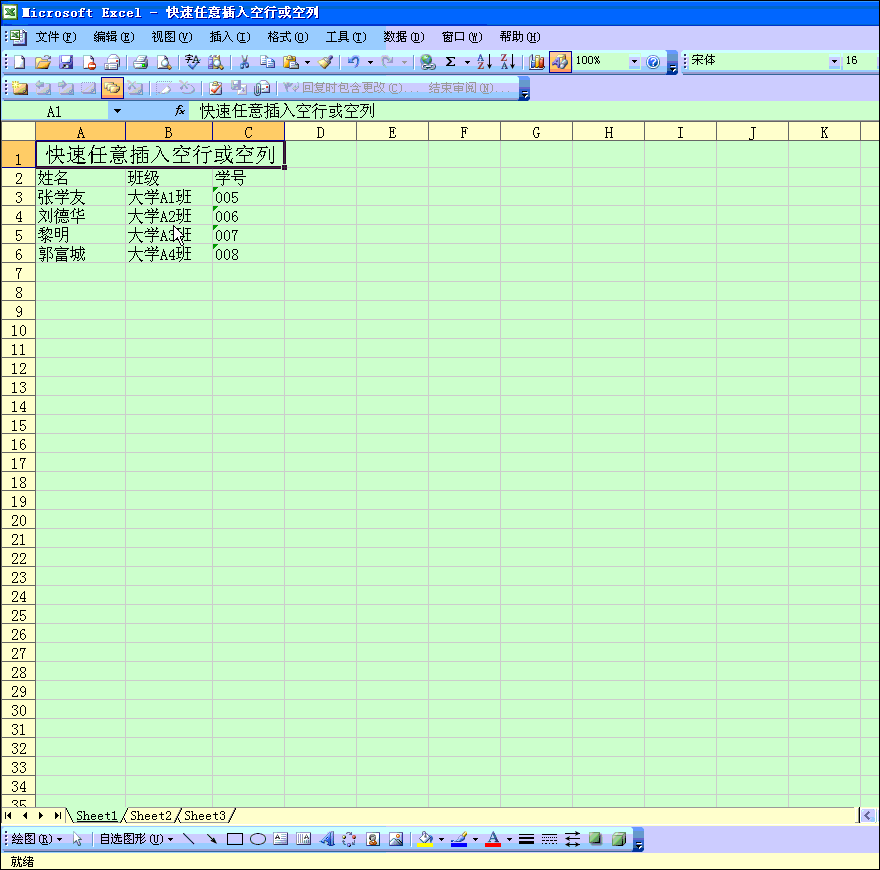This screenshot has width=880, height=870.
Task: Toggle the Select Objects arrow tool
Action: (78, 839)
